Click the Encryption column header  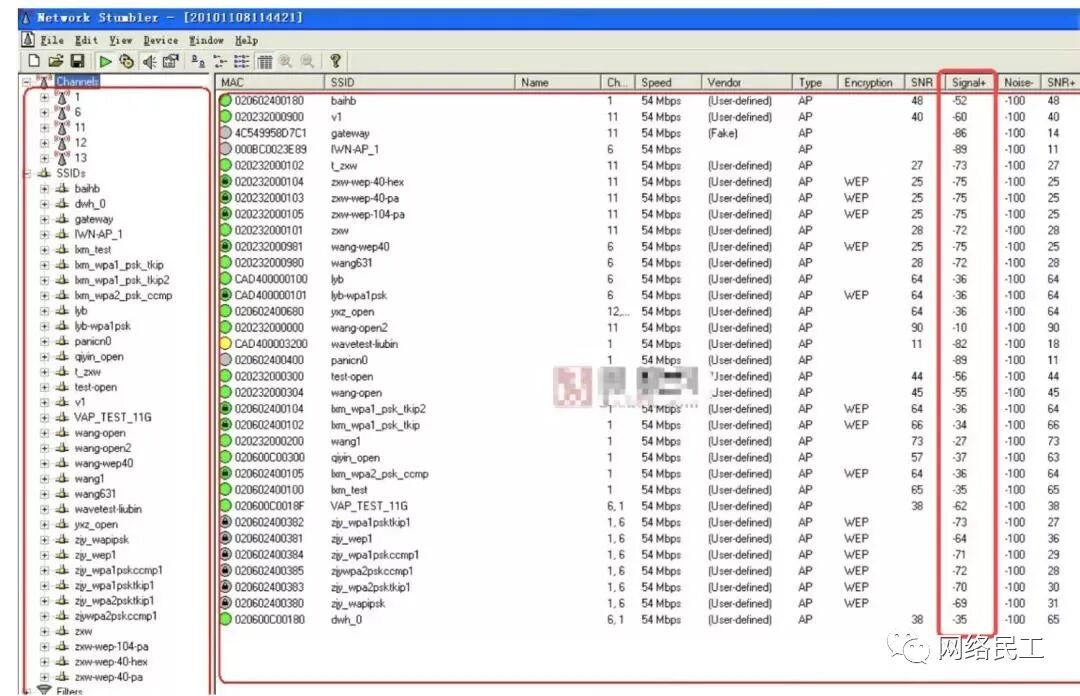click(x=869, y=82)
